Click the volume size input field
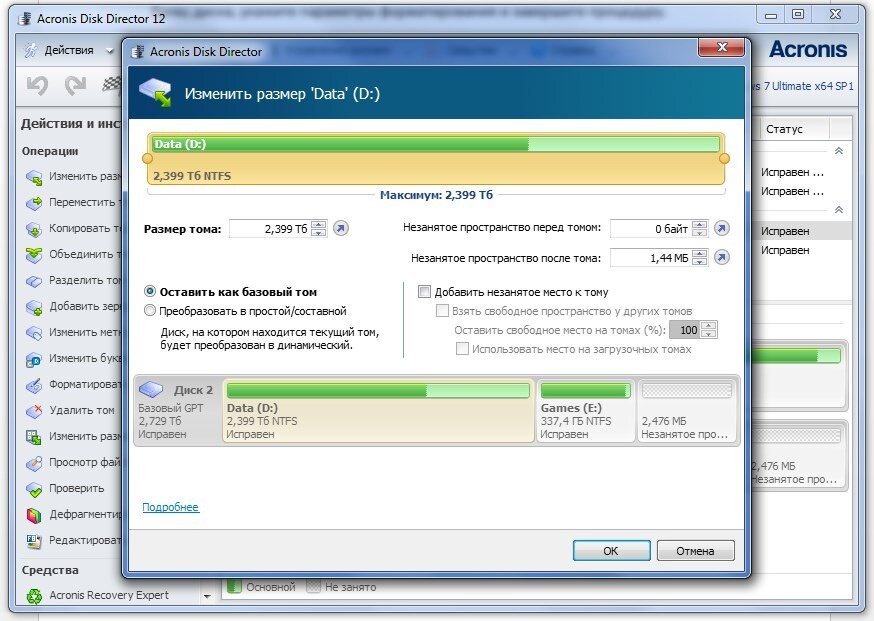Screen dimensions: 874x621 [270, 229]
